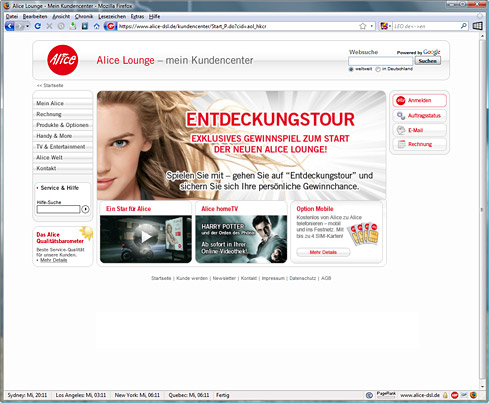Click the sun icon on Qualitätsbarometer box

pyautogui.click(x=87, y=233)
